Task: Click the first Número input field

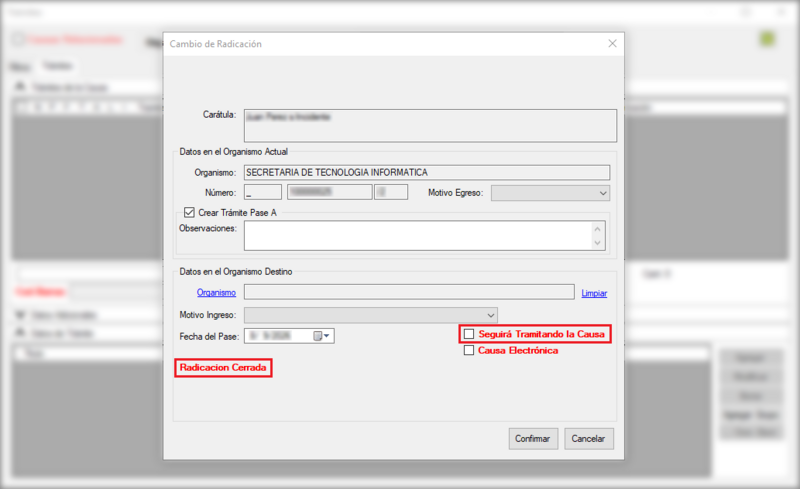Action: click(263, 192)
